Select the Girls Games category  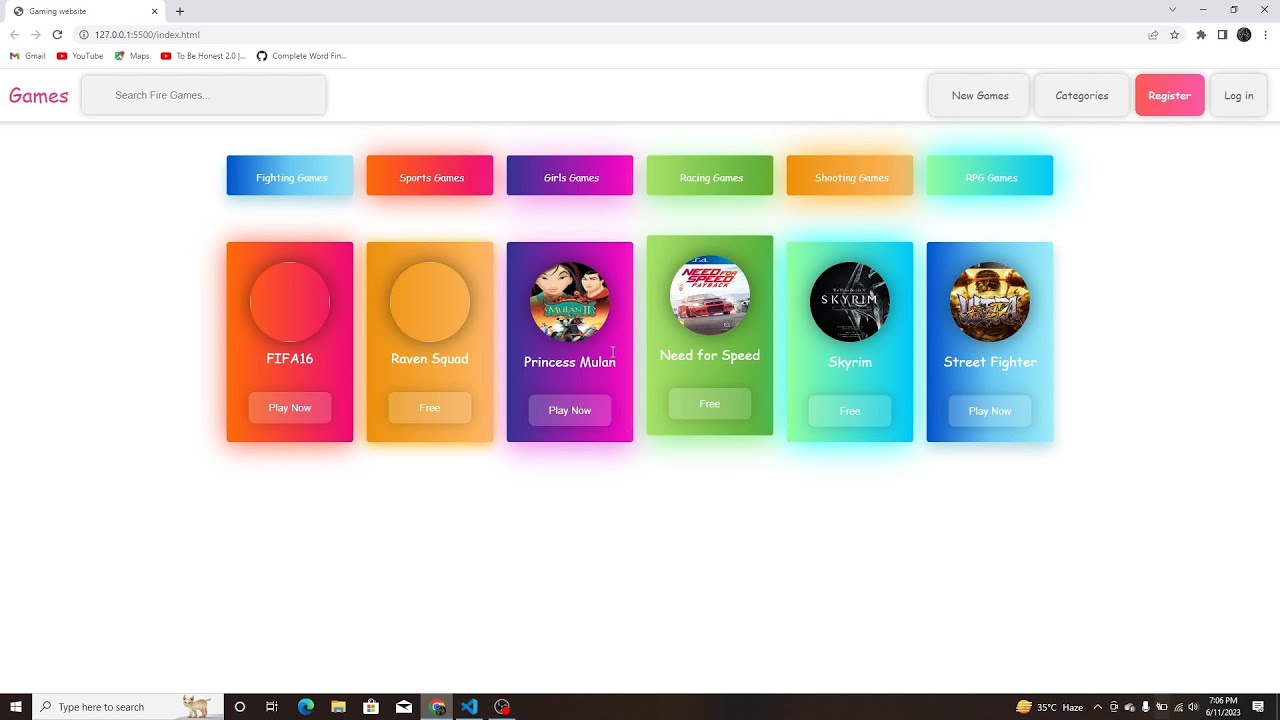(570, 176)
